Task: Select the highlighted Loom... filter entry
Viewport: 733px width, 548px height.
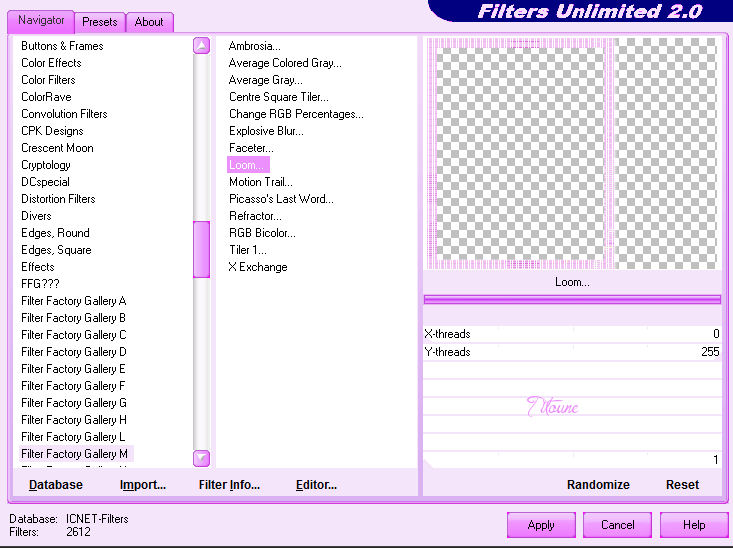Action: [x=248, y=165]
